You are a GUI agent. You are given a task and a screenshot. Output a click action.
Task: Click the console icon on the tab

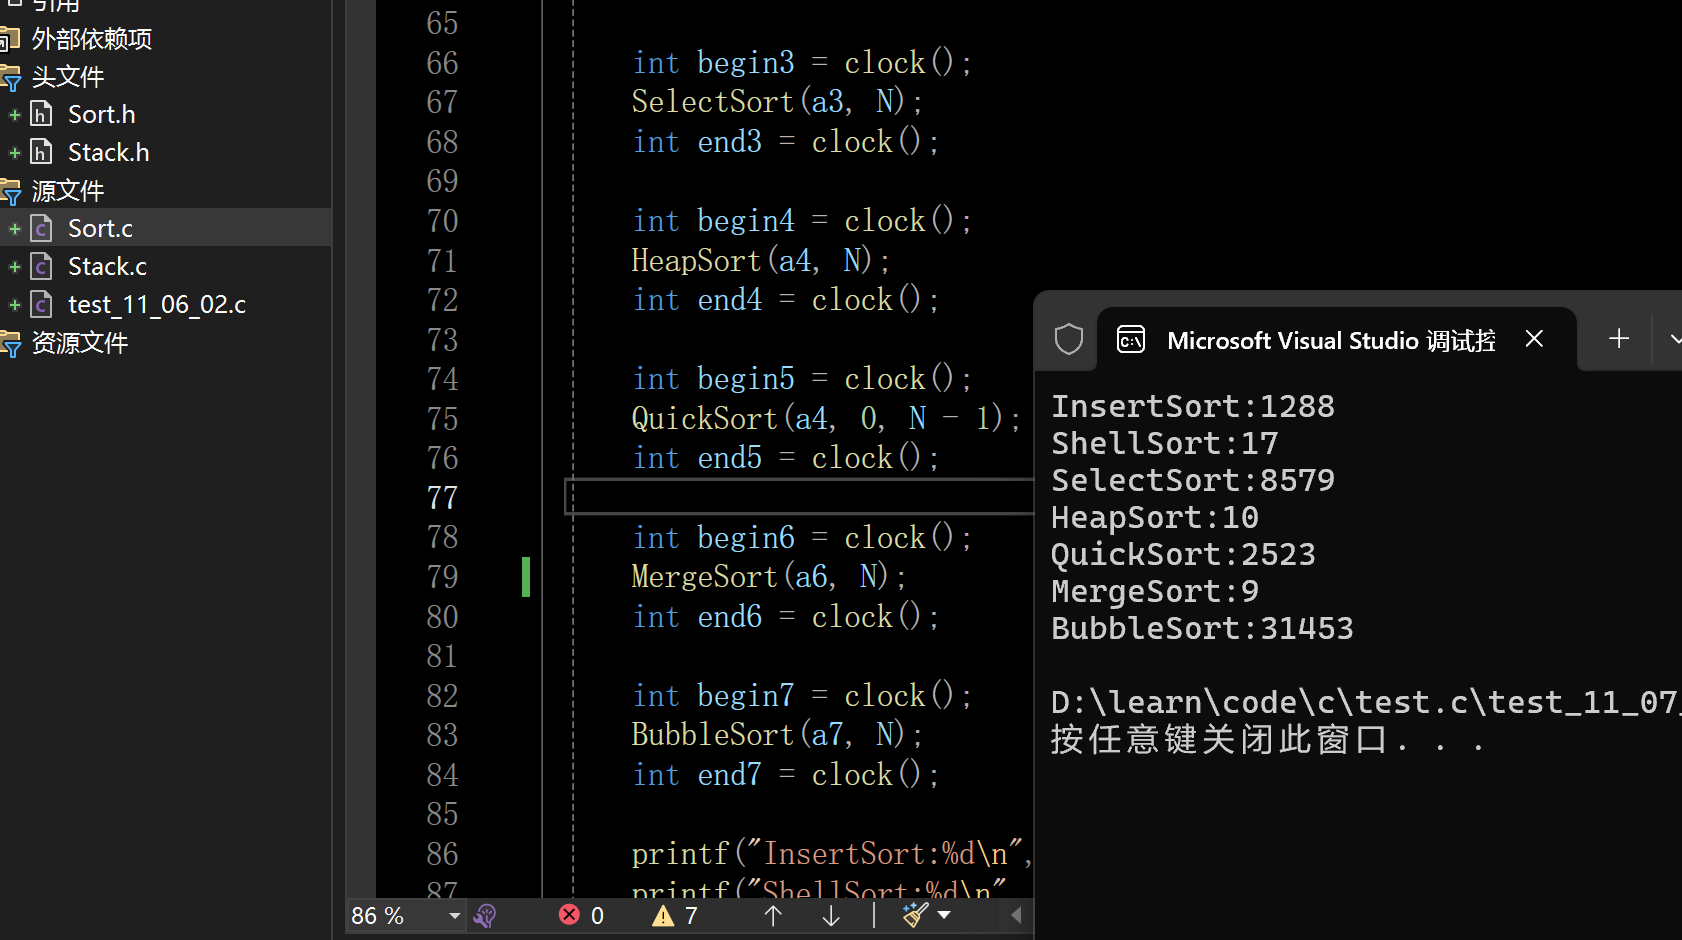click(1131, 340)
